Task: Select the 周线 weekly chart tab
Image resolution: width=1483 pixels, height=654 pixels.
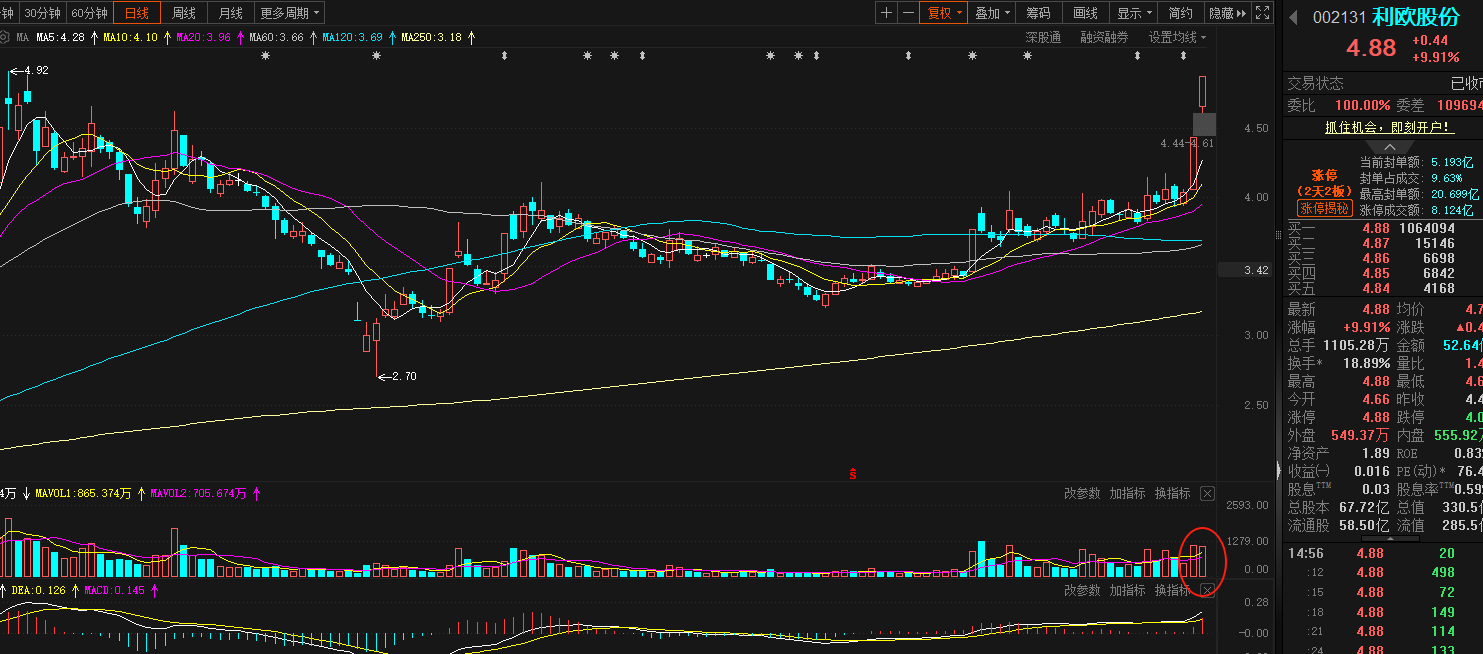Action: click(184, 13)
